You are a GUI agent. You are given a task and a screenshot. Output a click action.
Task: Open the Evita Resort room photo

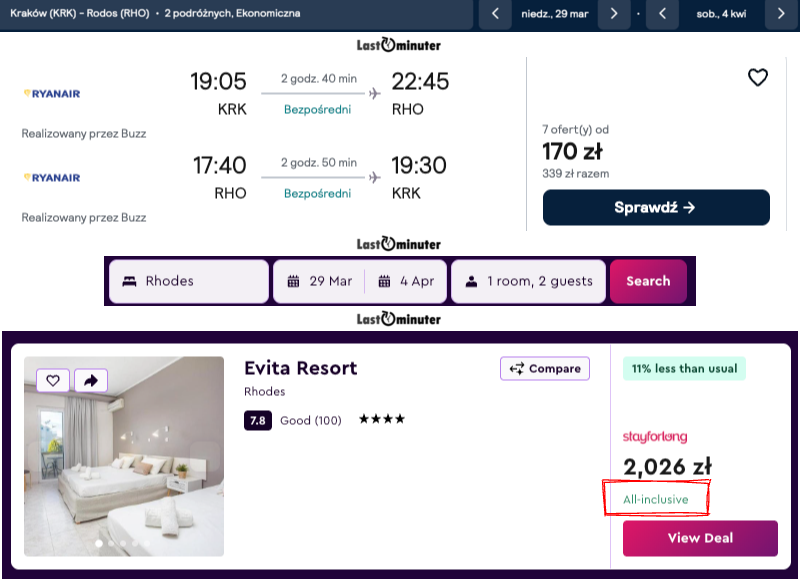click(x=124, y=470)
